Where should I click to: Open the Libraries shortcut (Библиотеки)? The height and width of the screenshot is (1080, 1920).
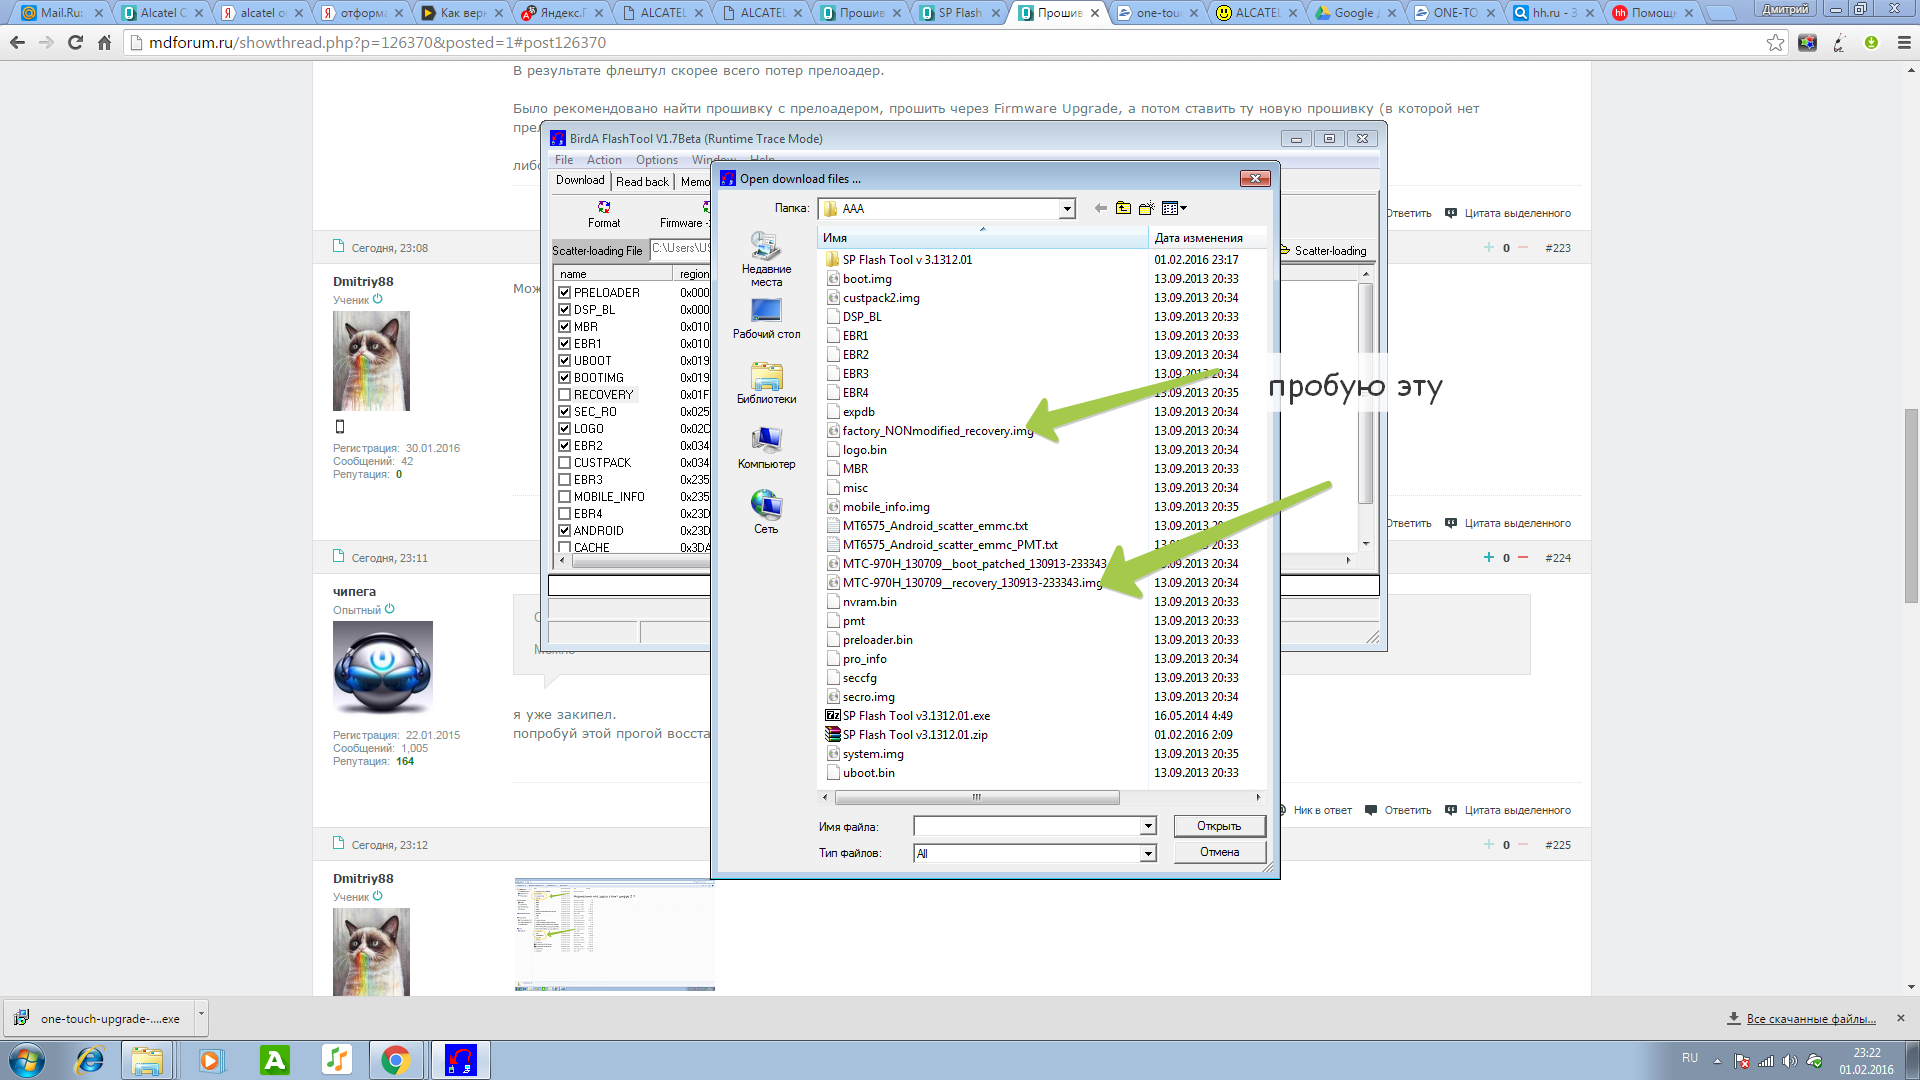[x=766, y=383]
